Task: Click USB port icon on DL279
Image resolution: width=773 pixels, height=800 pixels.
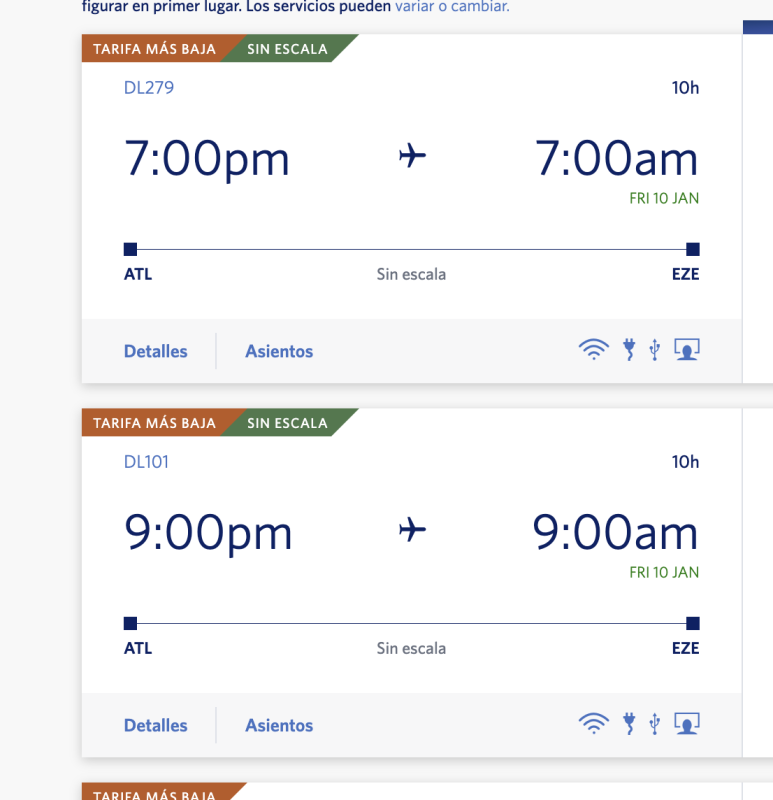Action: coord(654,350)
